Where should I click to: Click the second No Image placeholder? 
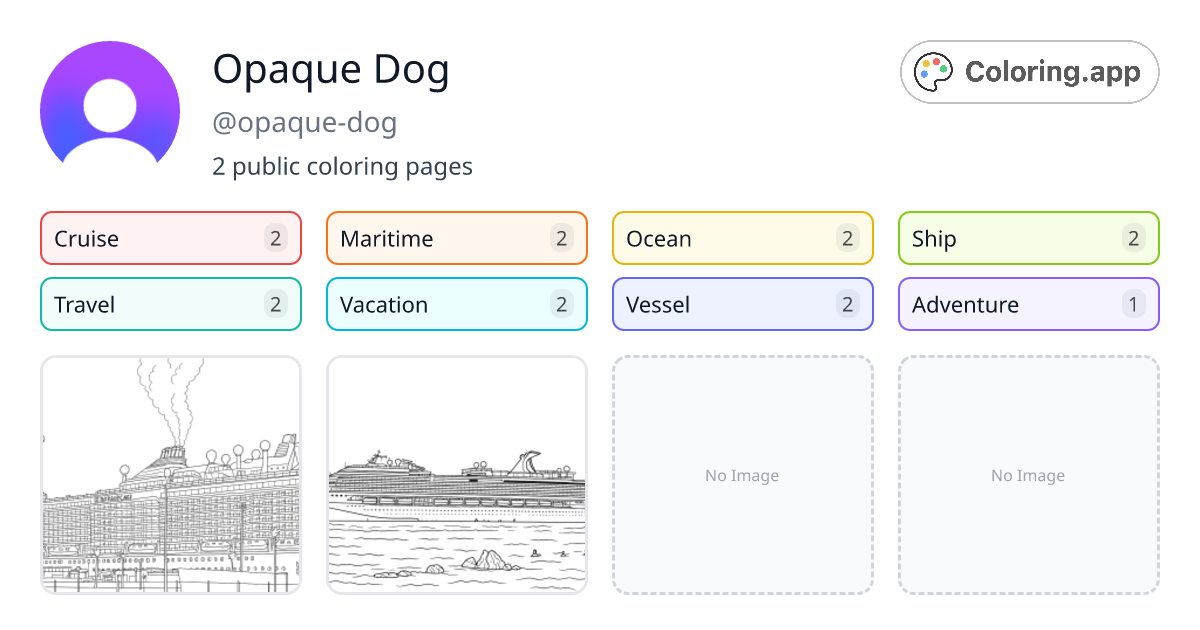[x=1028, y=475]
